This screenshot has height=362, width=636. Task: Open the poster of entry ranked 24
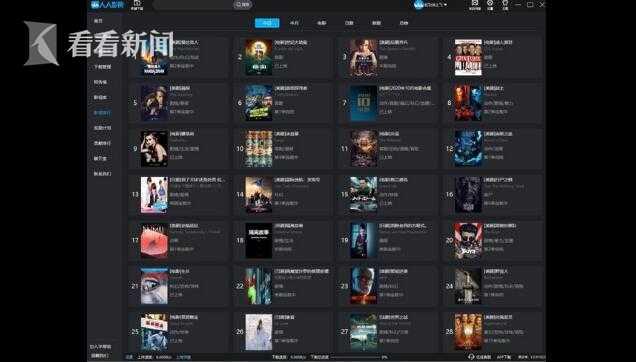click(468, 286)
